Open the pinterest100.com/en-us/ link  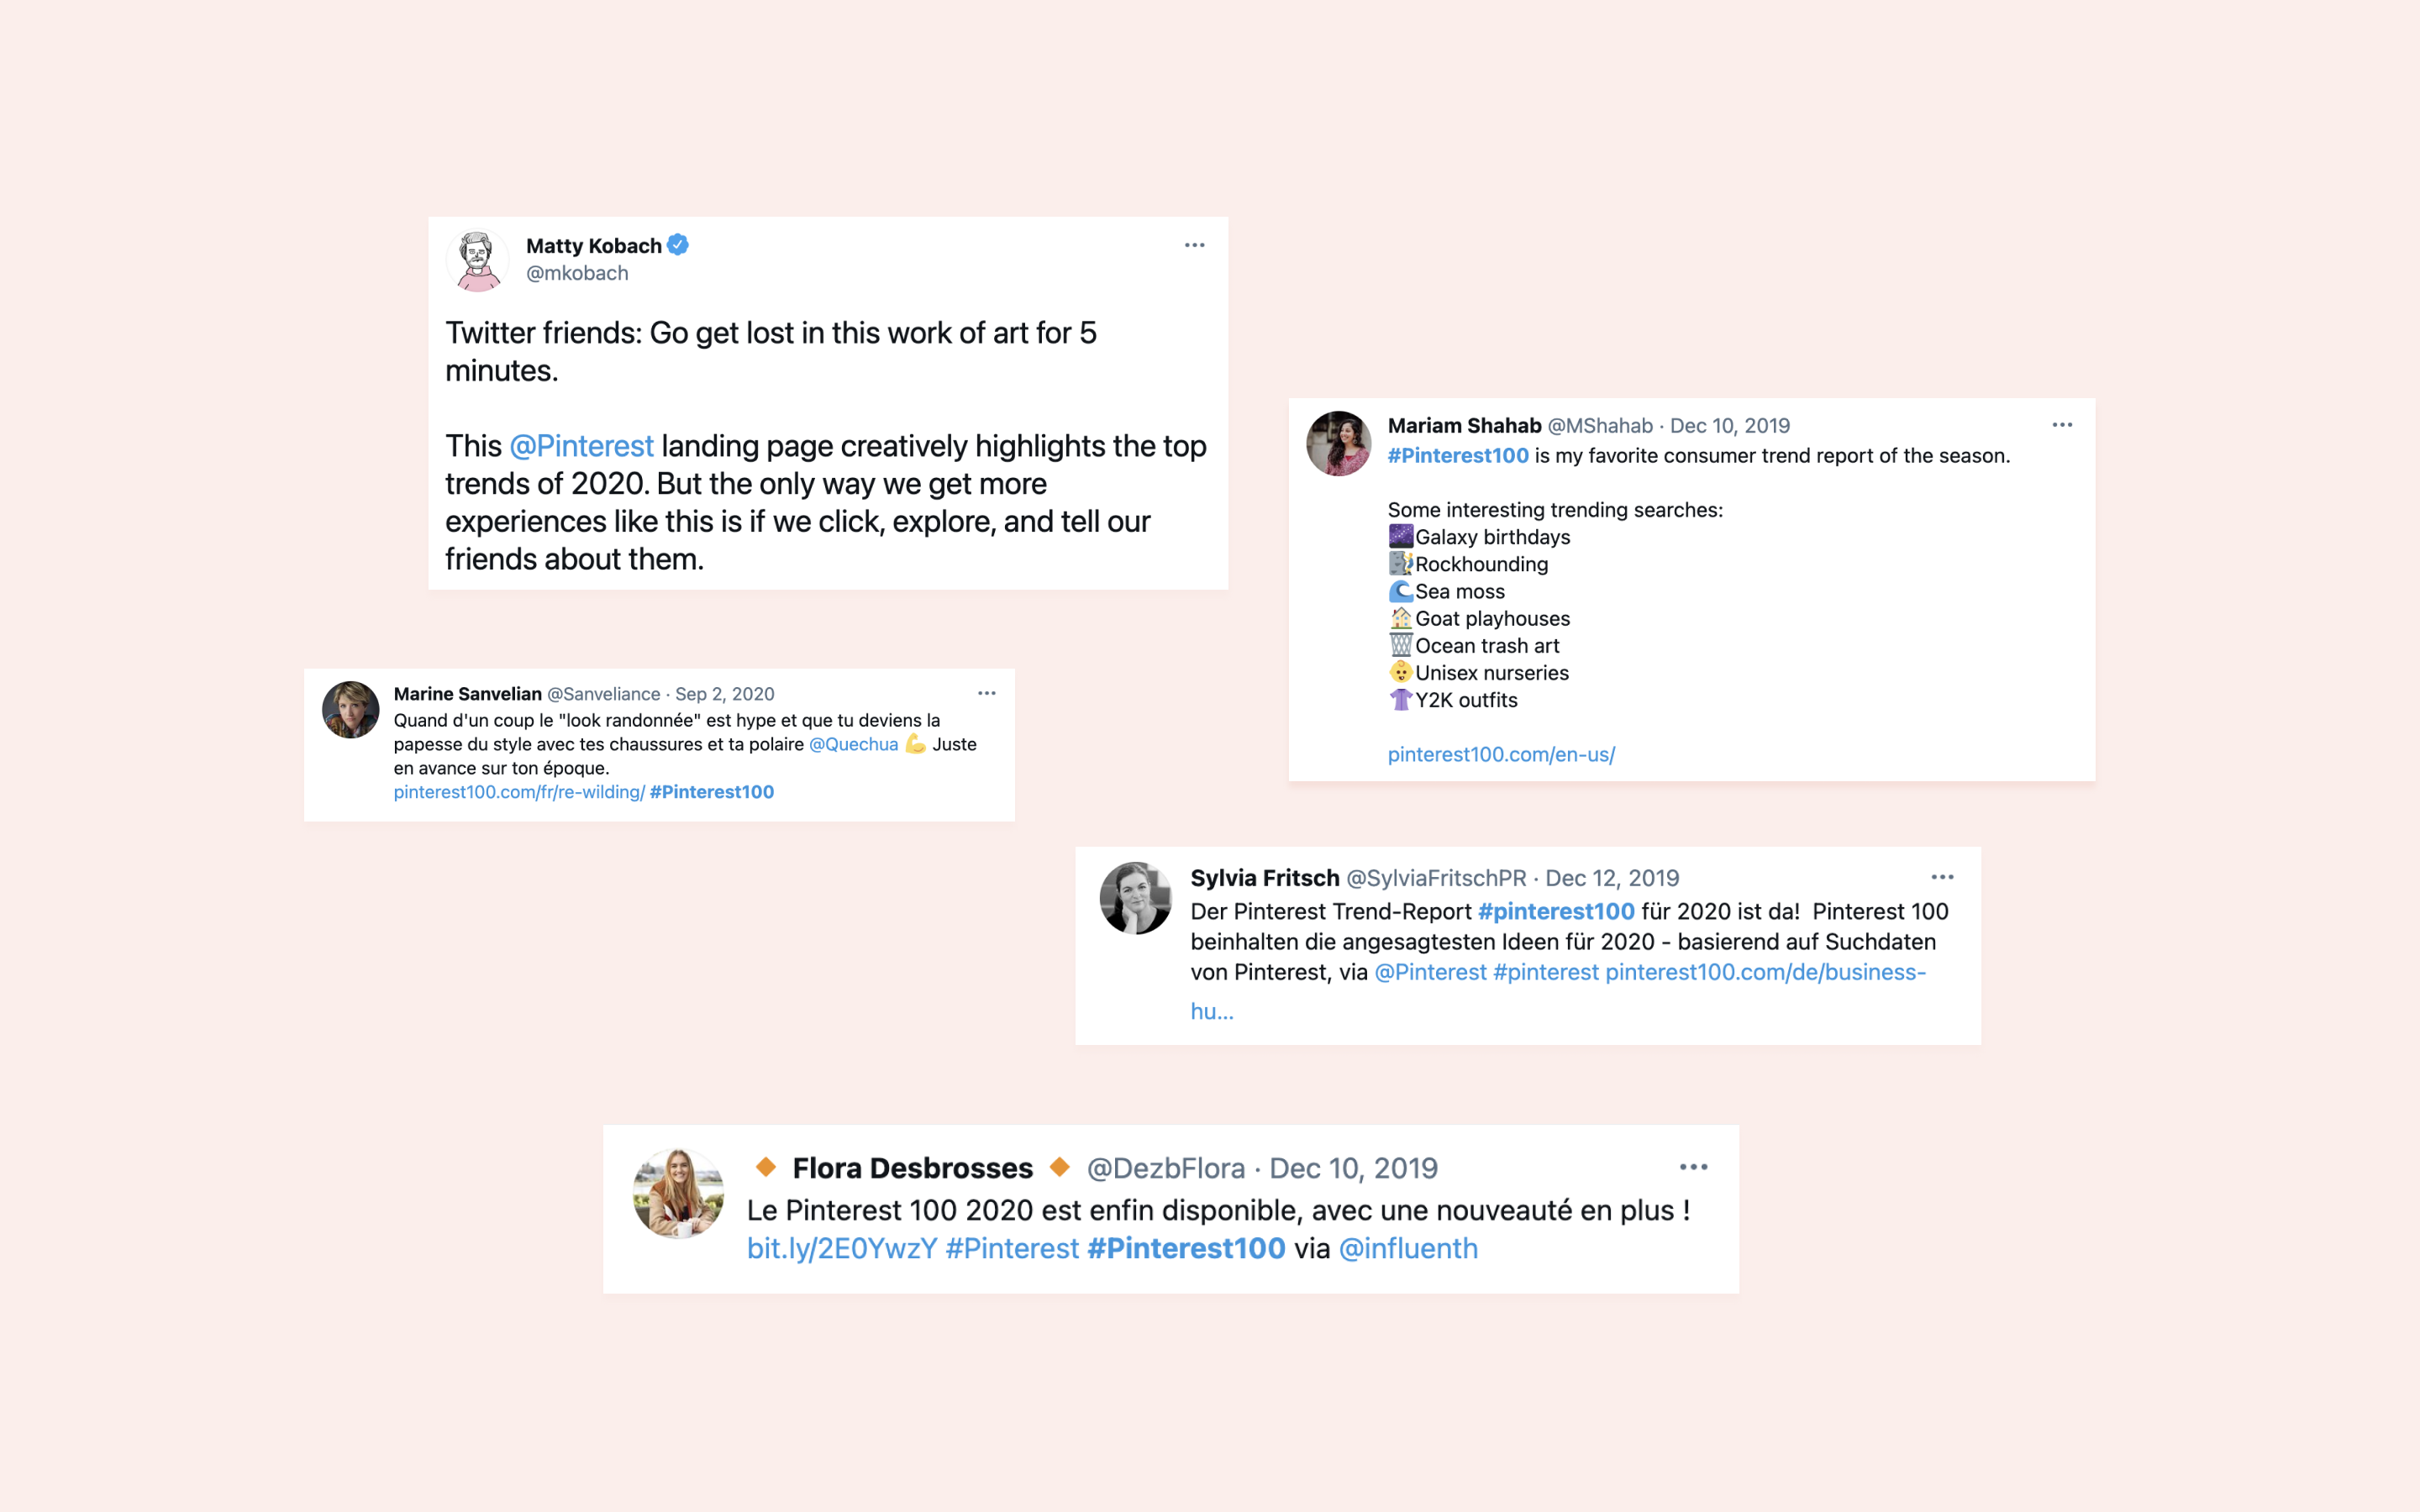pyautogui.click(x=1500, y=755)
